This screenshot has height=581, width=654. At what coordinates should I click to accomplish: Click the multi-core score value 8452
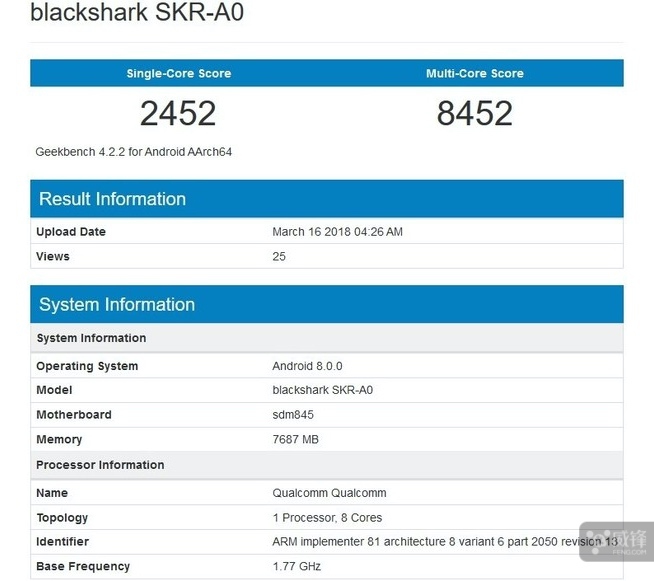474,114
